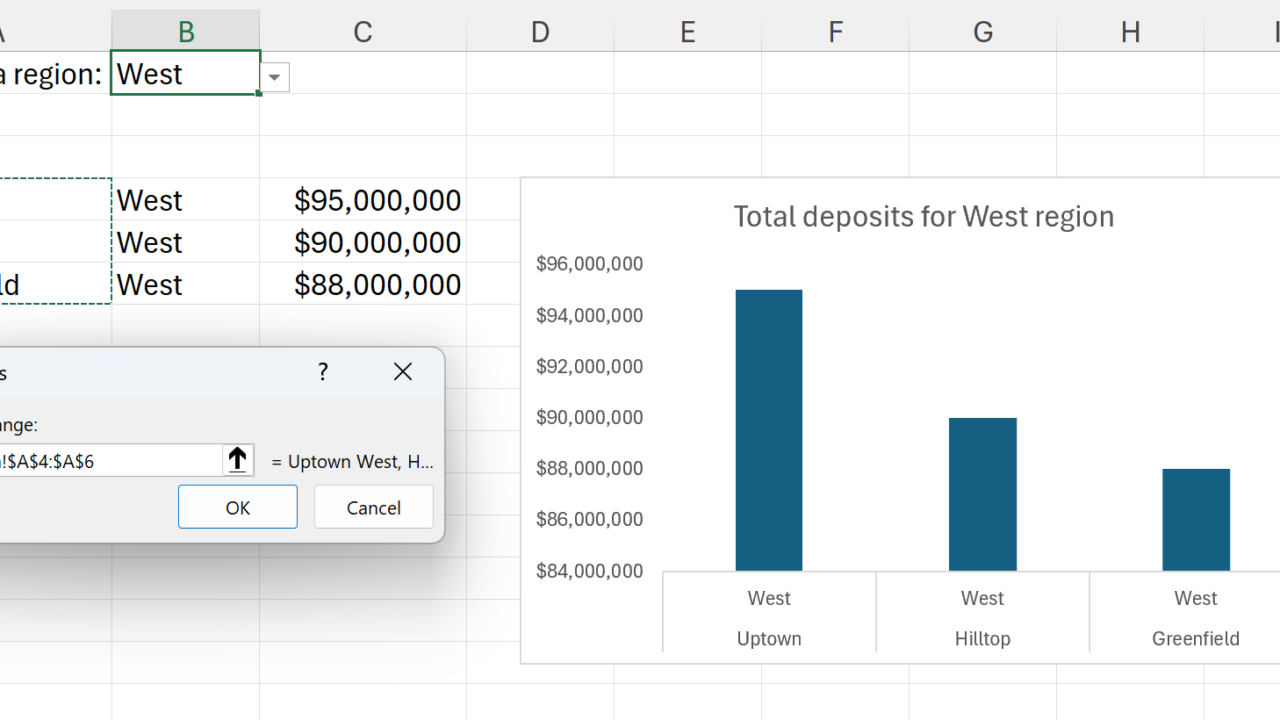Select column D header
Viewport: 1280px width, 720px height.
(540, 32)
